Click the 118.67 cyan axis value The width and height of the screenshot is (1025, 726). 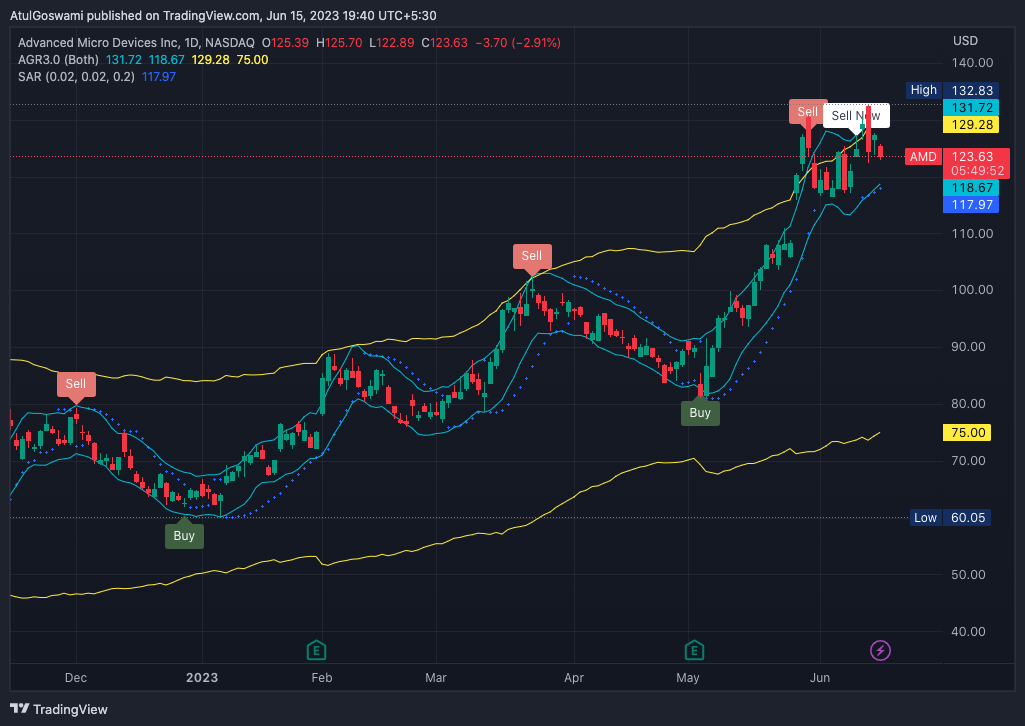pyautogui.click(x=971, y=188)
